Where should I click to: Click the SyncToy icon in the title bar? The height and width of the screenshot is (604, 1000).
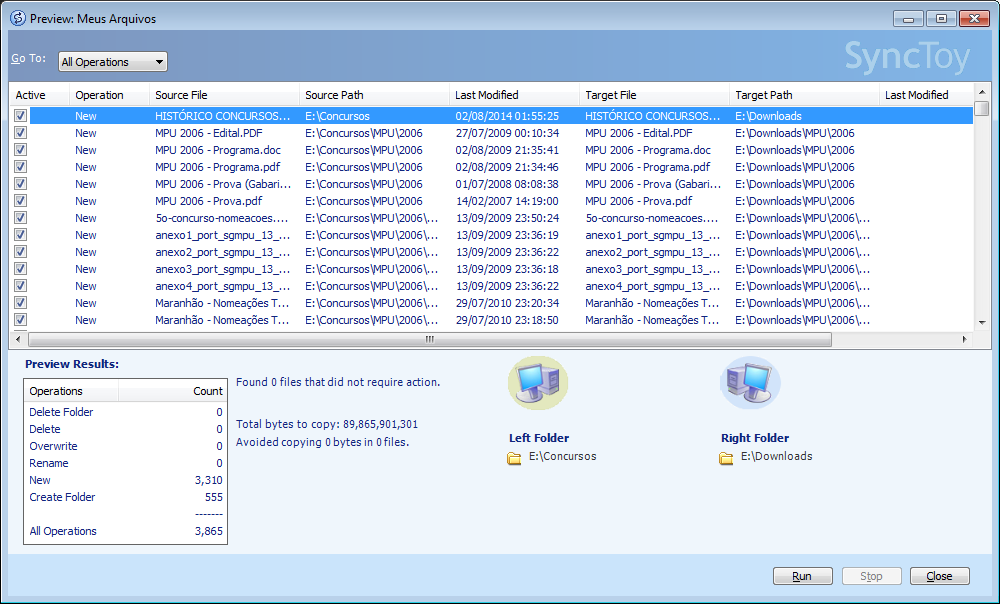point(17,18)
